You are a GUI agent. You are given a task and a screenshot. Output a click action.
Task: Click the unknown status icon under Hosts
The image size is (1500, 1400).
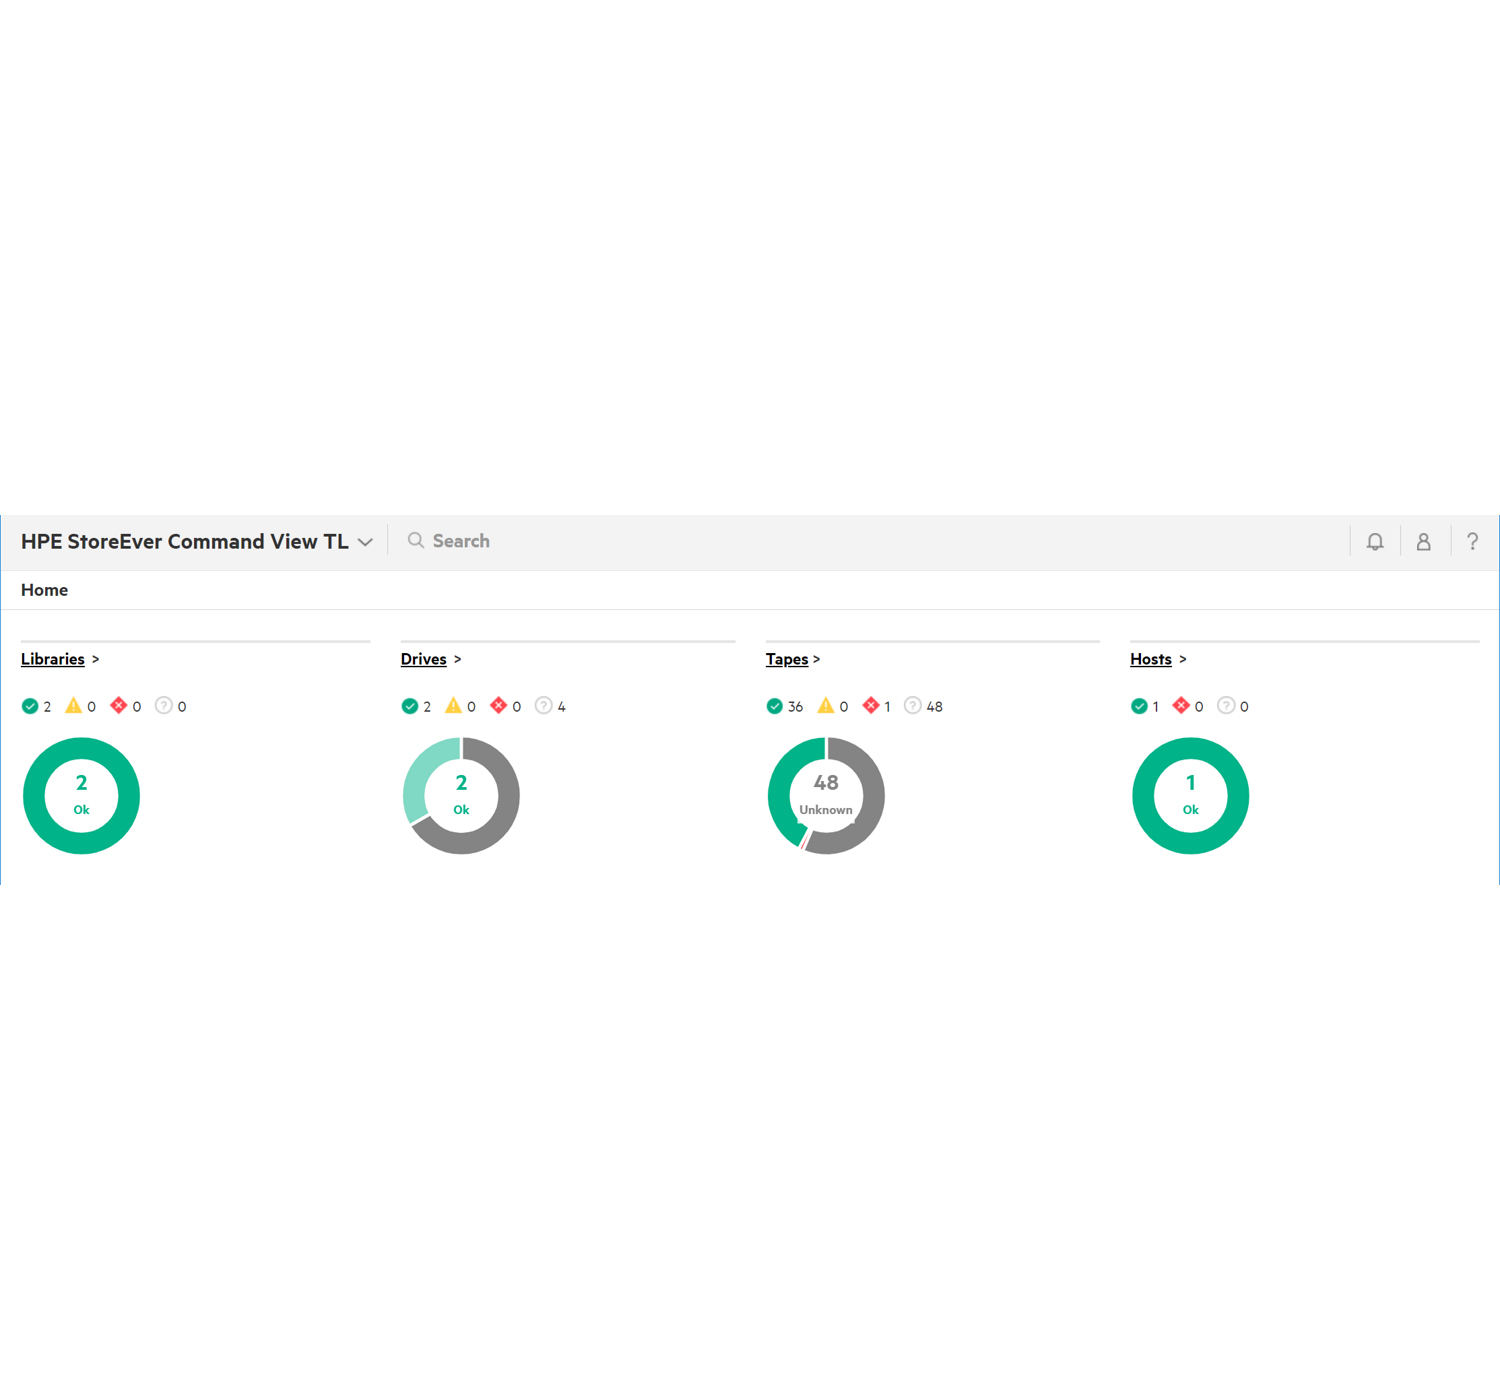tap(1227, 705)
